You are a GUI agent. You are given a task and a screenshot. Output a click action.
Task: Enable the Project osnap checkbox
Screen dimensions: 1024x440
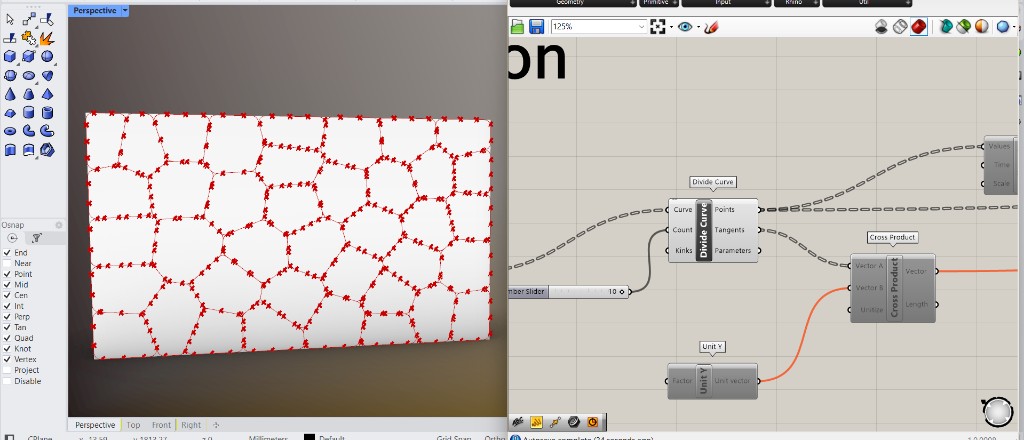click(x=7, y=370)
